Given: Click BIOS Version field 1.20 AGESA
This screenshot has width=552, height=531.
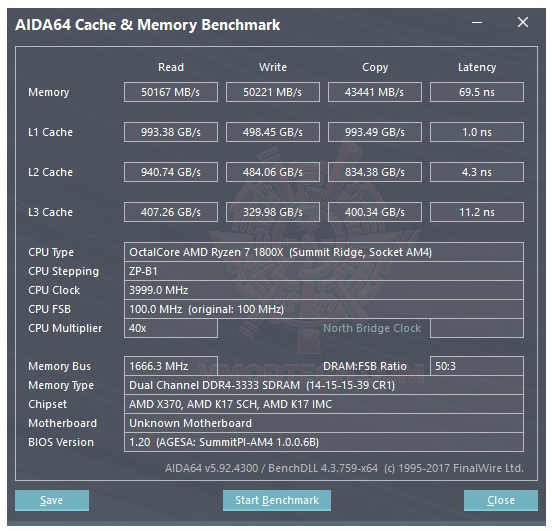Looking at the screenshot, I should [x=324, y=442].
